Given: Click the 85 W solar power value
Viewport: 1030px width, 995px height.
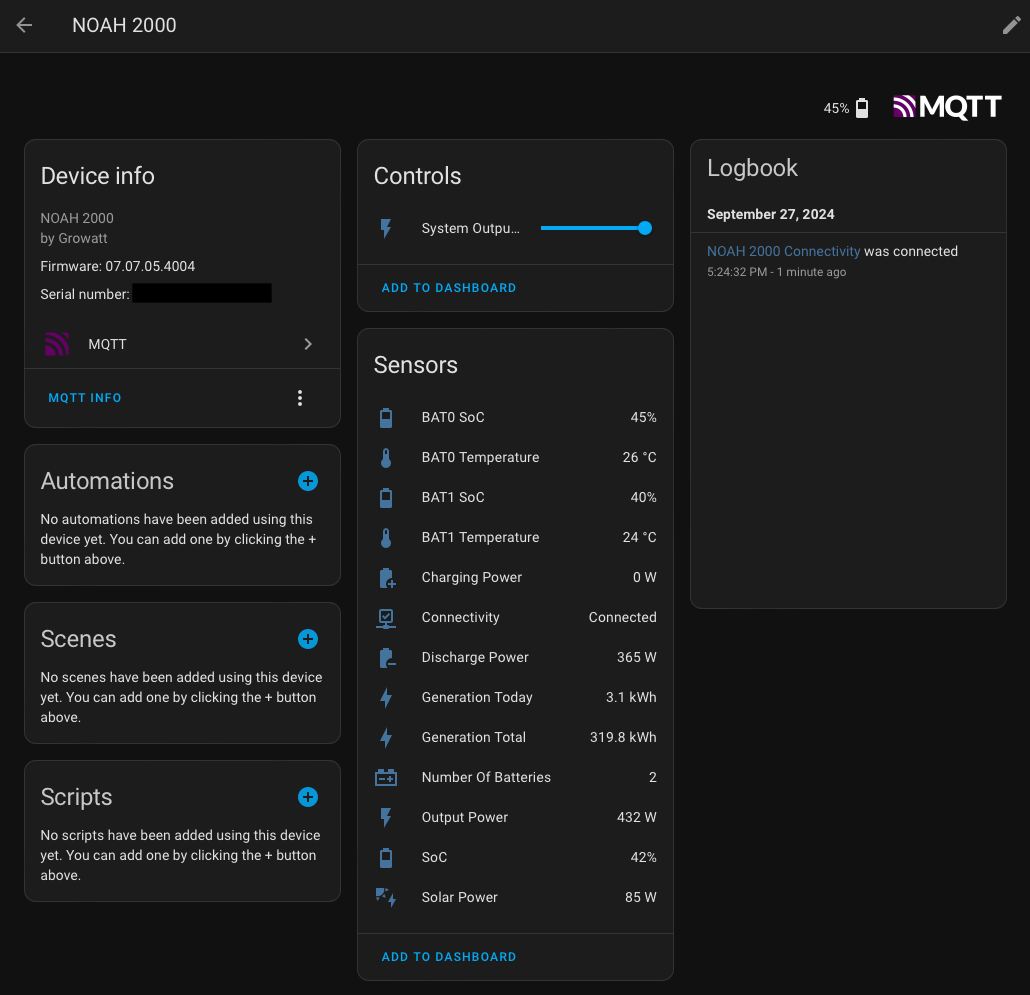Looking at the screenshot, I should [640, 897].
